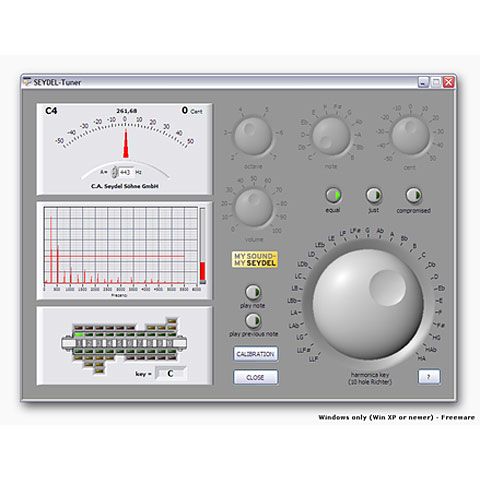Select octave 4 on the octave dial

coord(241,110)
